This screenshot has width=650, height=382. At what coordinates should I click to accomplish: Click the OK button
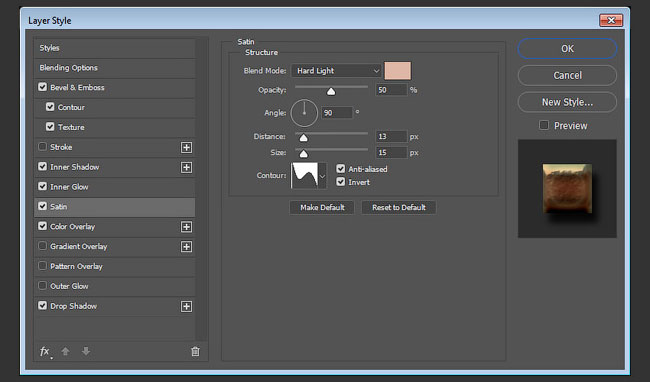(x=567, y=49)
